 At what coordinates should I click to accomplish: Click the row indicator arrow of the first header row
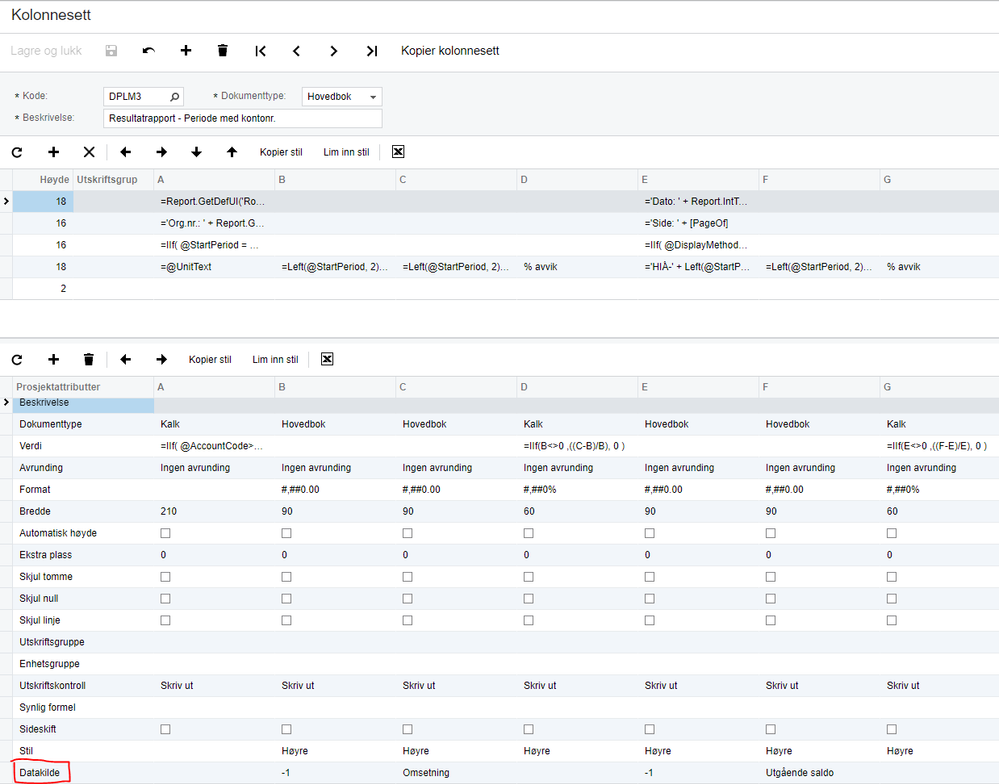(x=6, y=201)
